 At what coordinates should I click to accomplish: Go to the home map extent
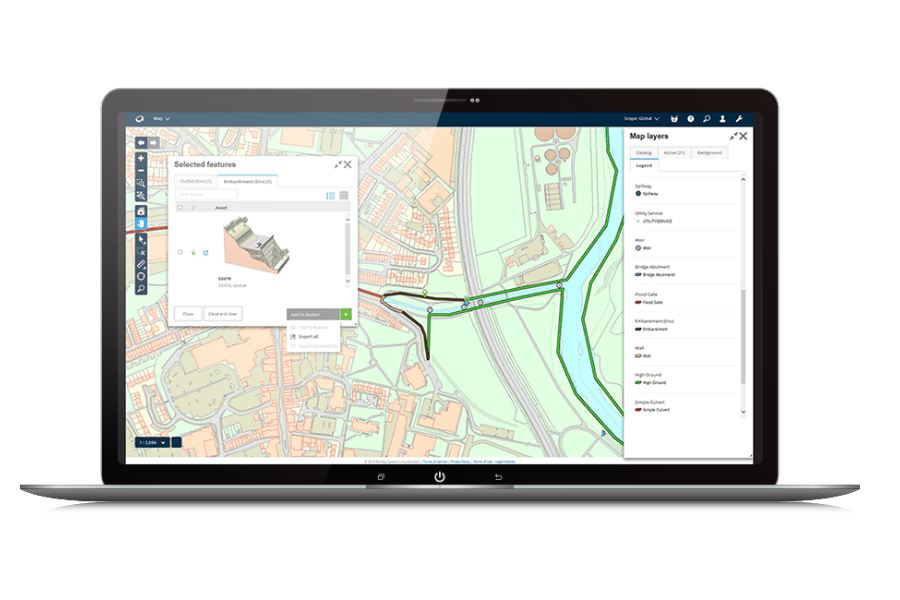[x=141, y=211]
